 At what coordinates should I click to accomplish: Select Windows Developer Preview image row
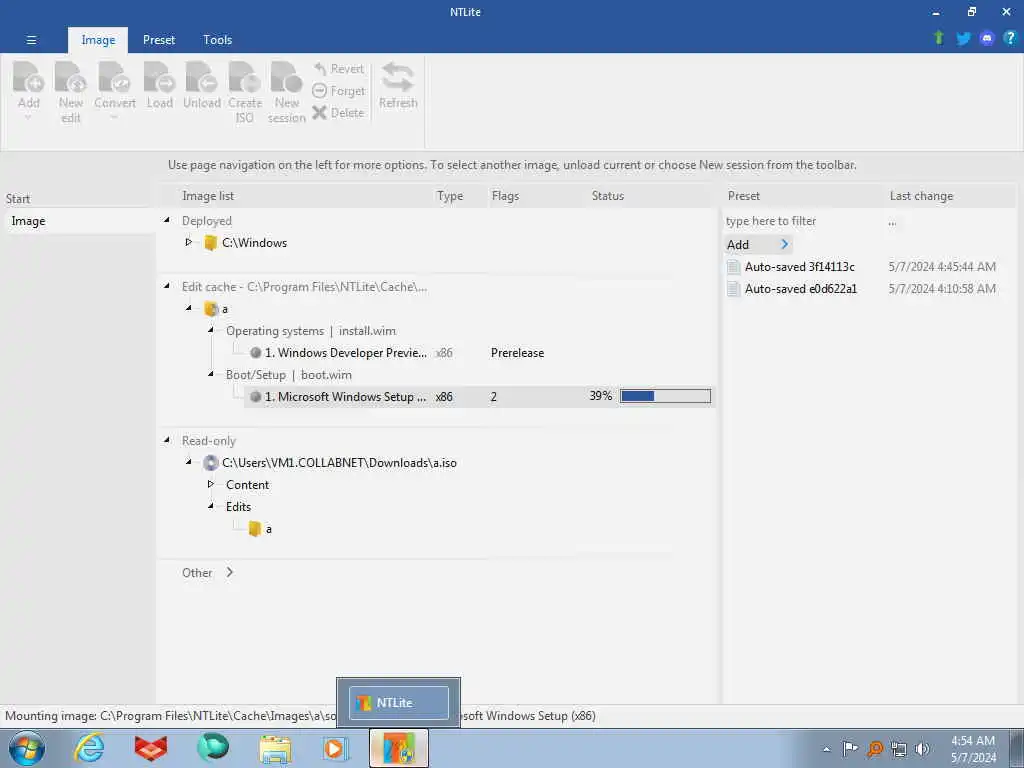[x=480, y=353]
